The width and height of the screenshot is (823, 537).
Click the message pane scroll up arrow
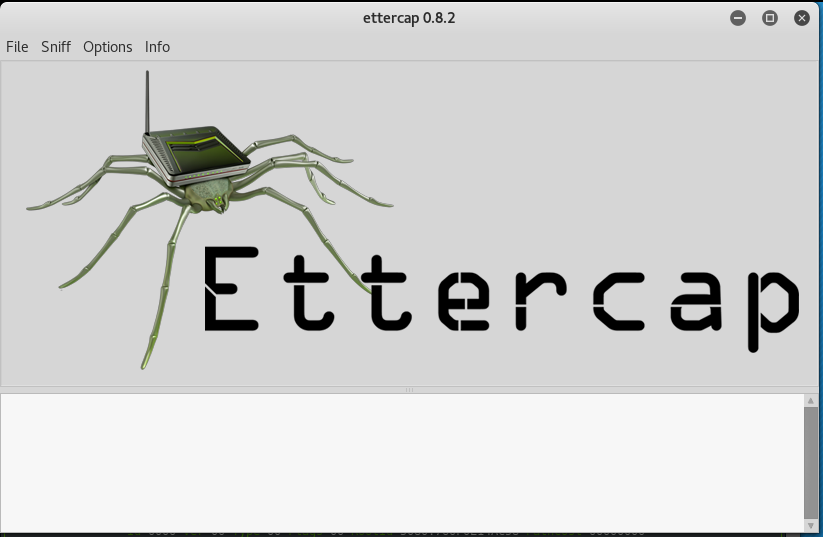[810, 401]
